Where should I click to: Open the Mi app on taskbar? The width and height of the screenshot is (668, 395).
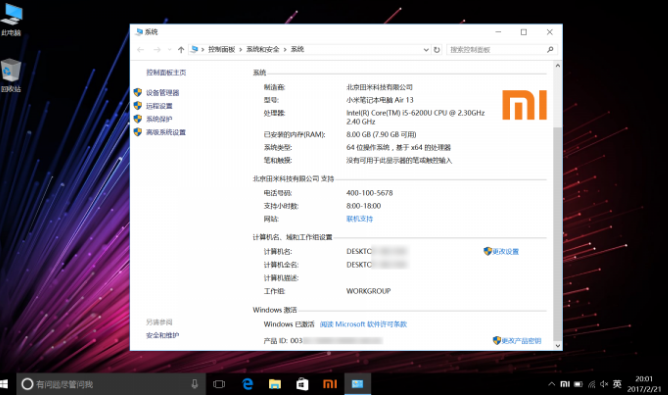pyautogui.click(x=330, y=384)
